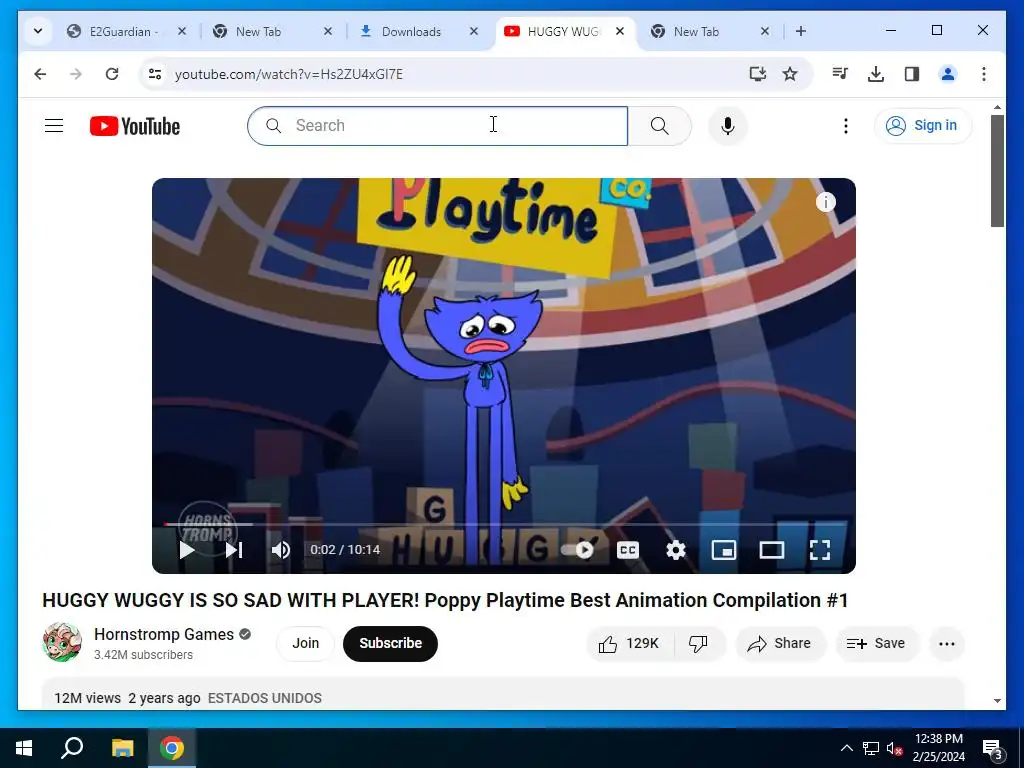Install YouTube app icon in address bar
1024x768 pixels.
758,74
